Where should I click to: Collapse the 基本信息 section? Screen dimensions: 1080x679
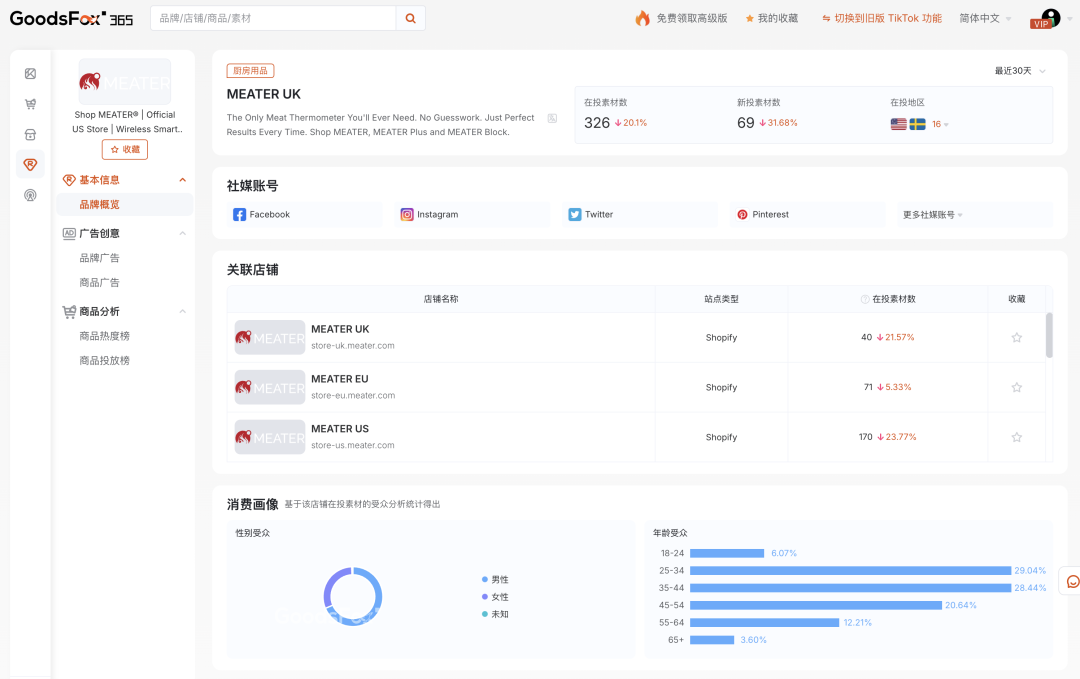(181, 181)
